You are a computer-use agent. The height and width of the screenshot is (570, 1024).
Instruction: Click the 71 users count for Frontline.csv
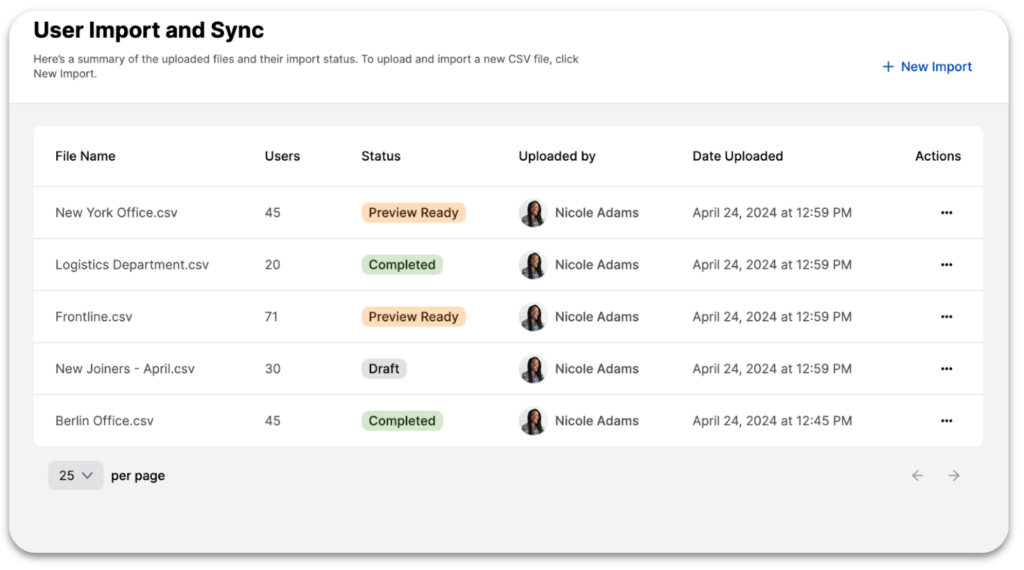pyautogui.click(x=271, y=317)
